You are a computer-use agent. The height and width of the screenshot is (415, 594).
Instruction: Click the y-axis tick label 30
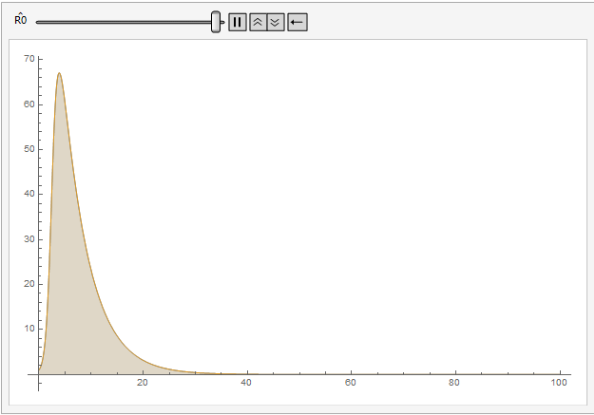coord(29,239)
